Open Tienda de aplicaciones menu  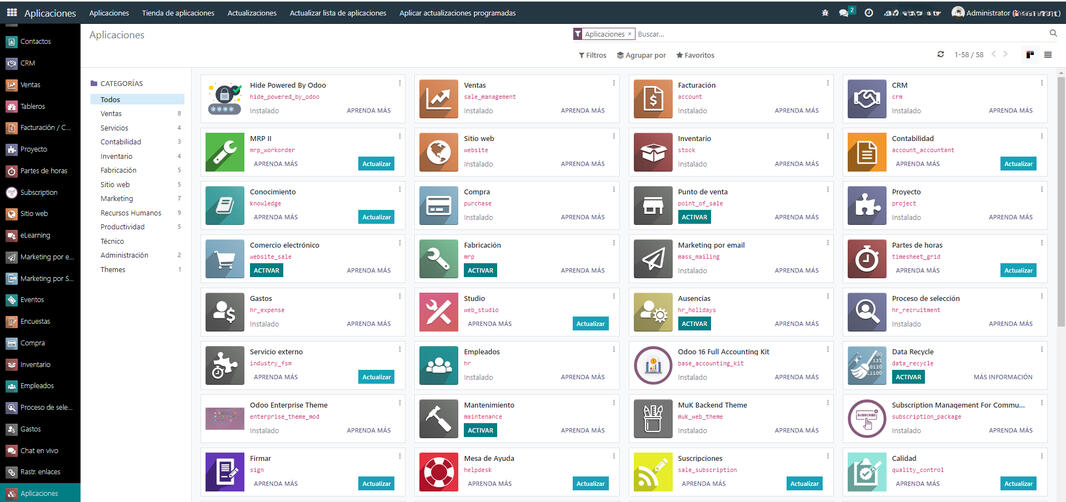tap(178, 13)
